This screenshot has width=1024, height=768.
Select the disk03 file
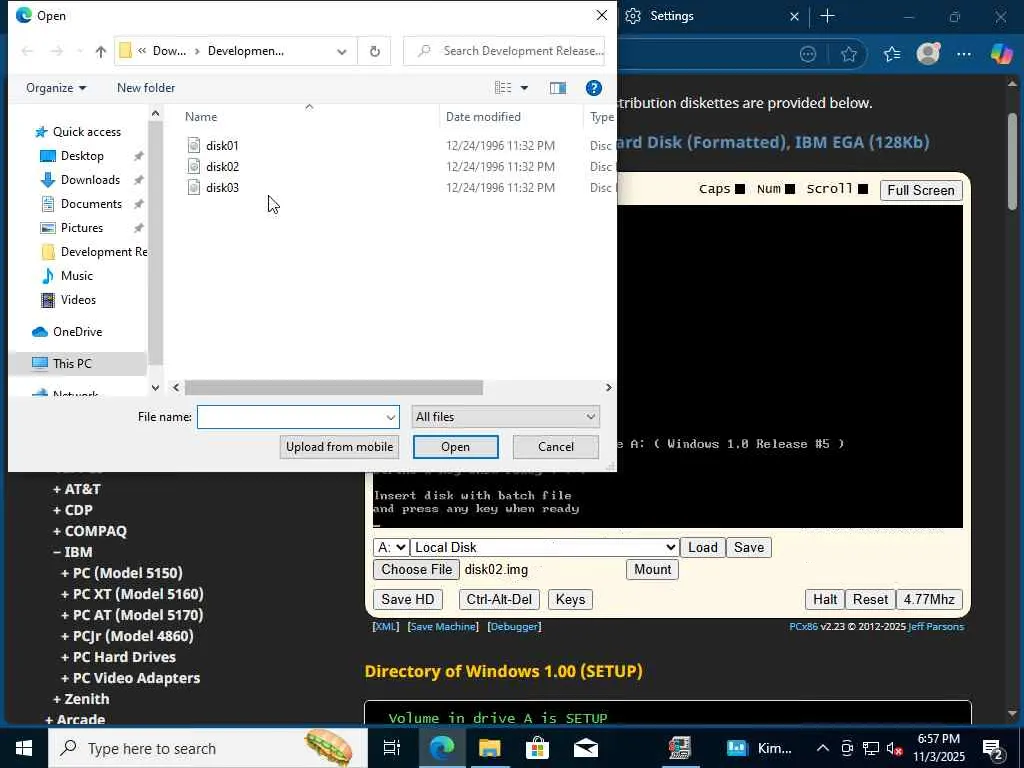222,187
